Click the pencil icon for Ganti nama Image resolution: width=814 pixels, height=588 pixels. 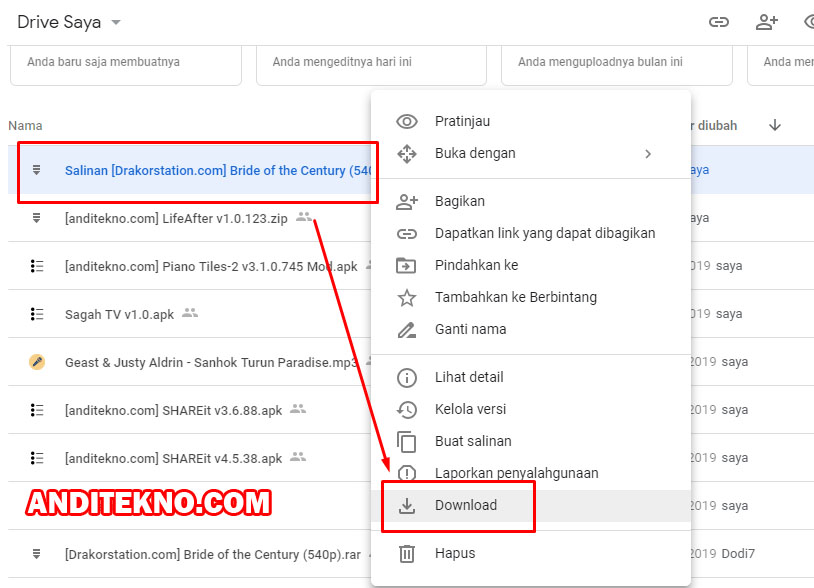click(407, 330)
